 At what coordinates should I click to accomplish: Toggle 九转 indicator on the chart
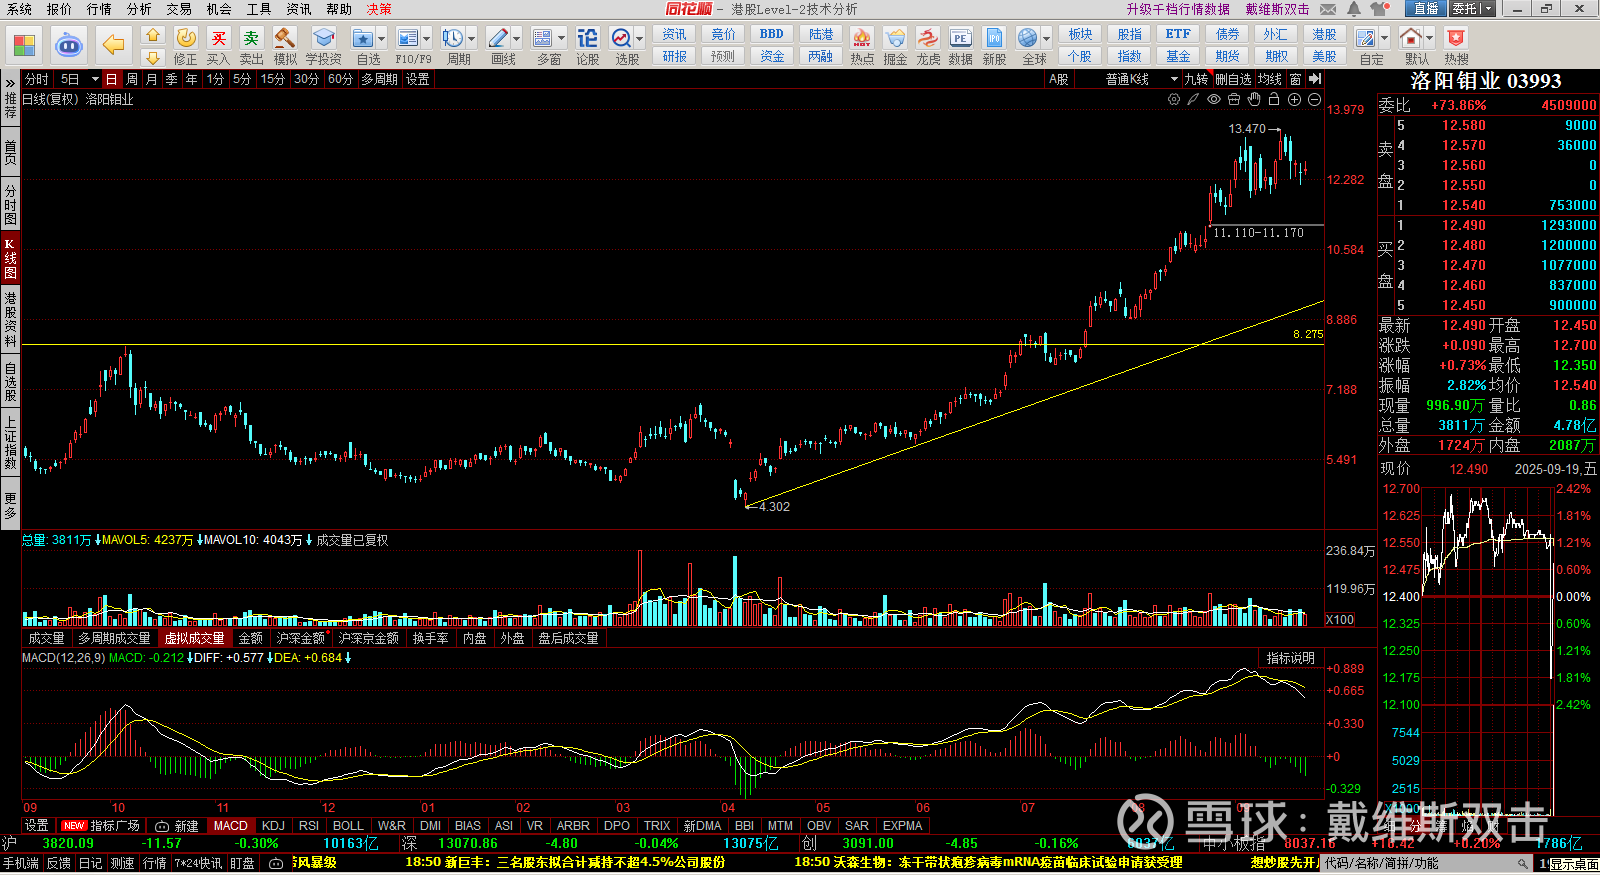tap(1196, 79)
